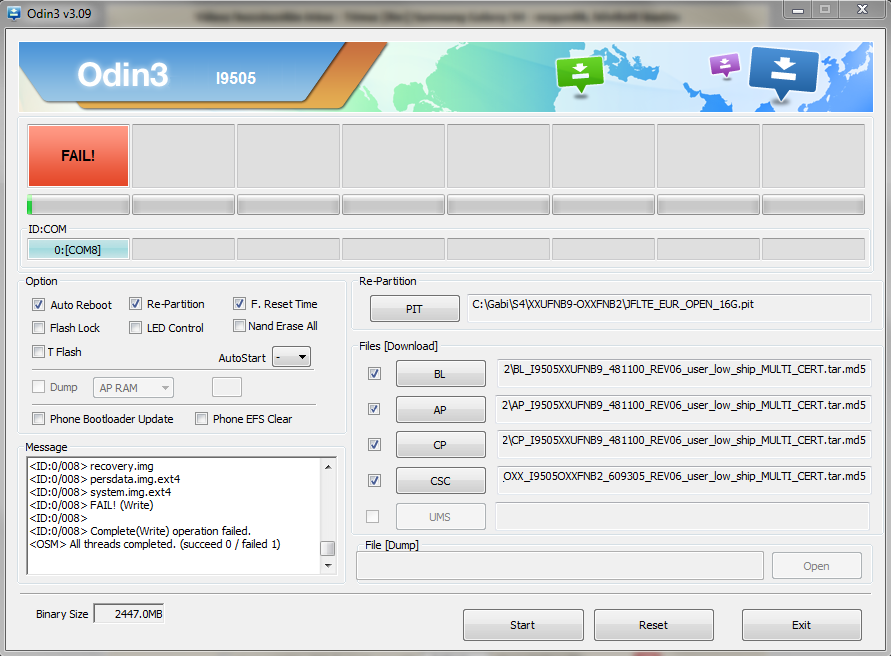Click the Binary Size value field
The height and width of the screenshot is (656, 891).
click(x=129, y=614)
